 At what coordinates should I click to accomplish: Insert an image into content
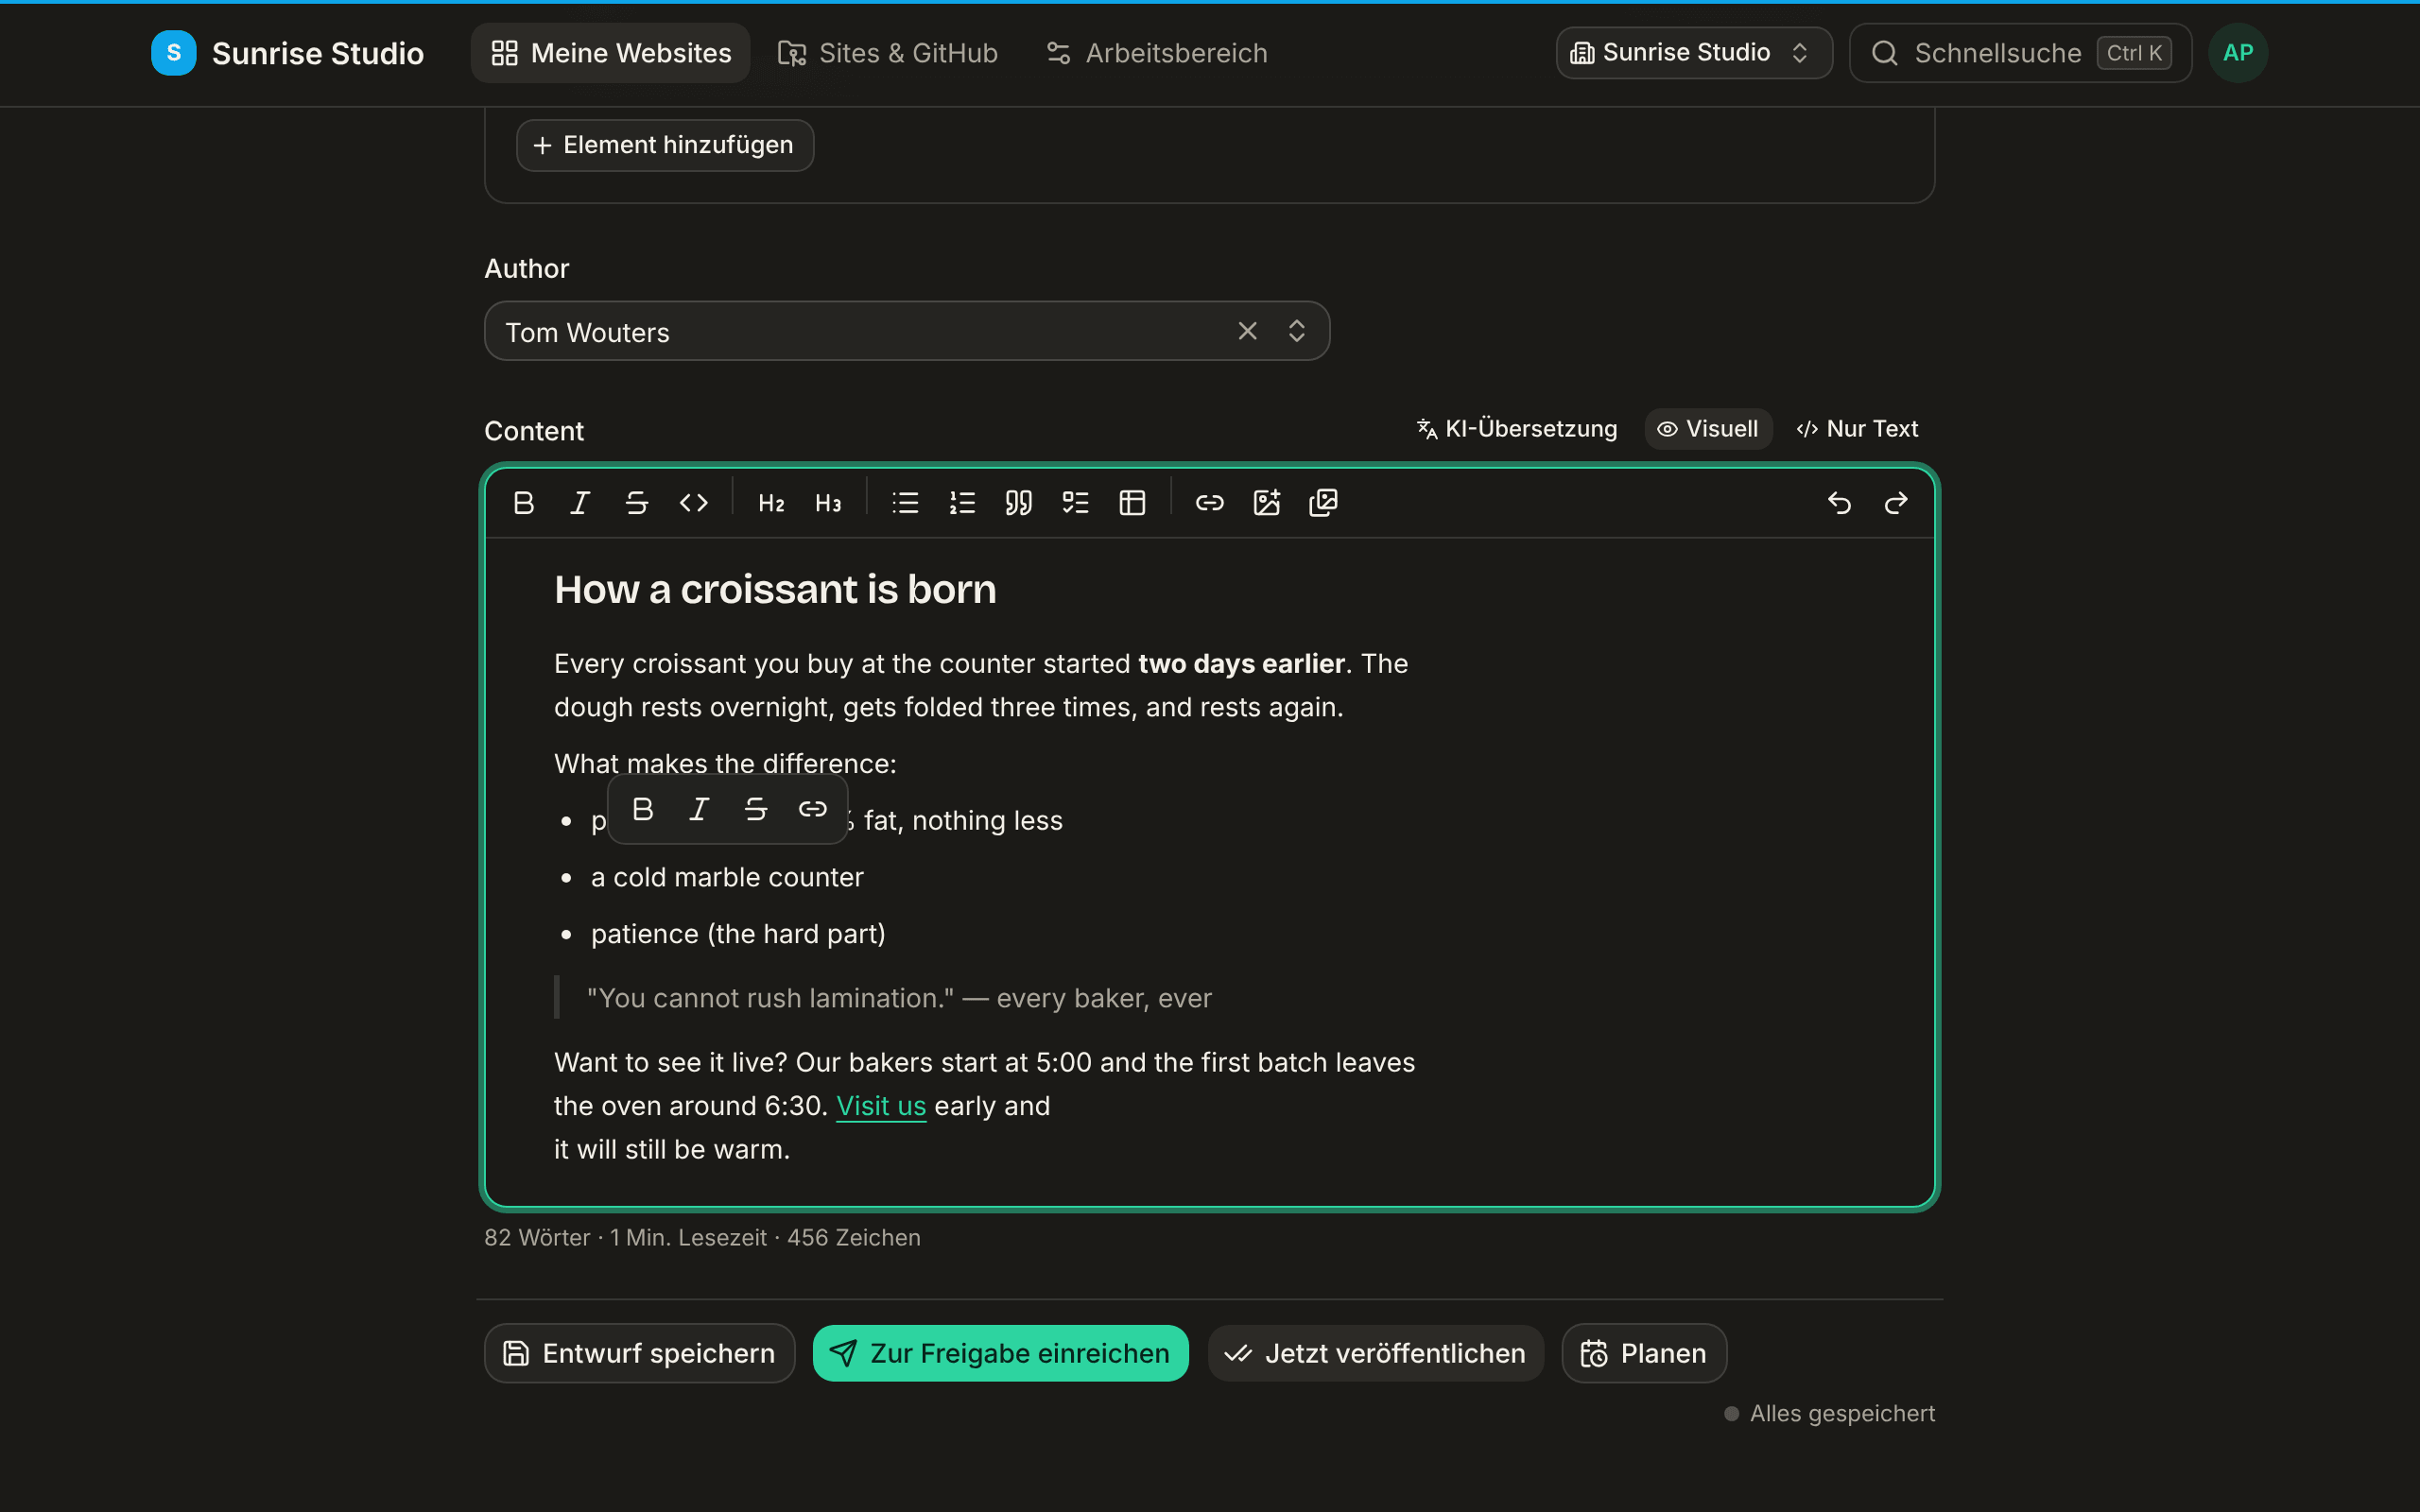click(x=1266, y=502)
